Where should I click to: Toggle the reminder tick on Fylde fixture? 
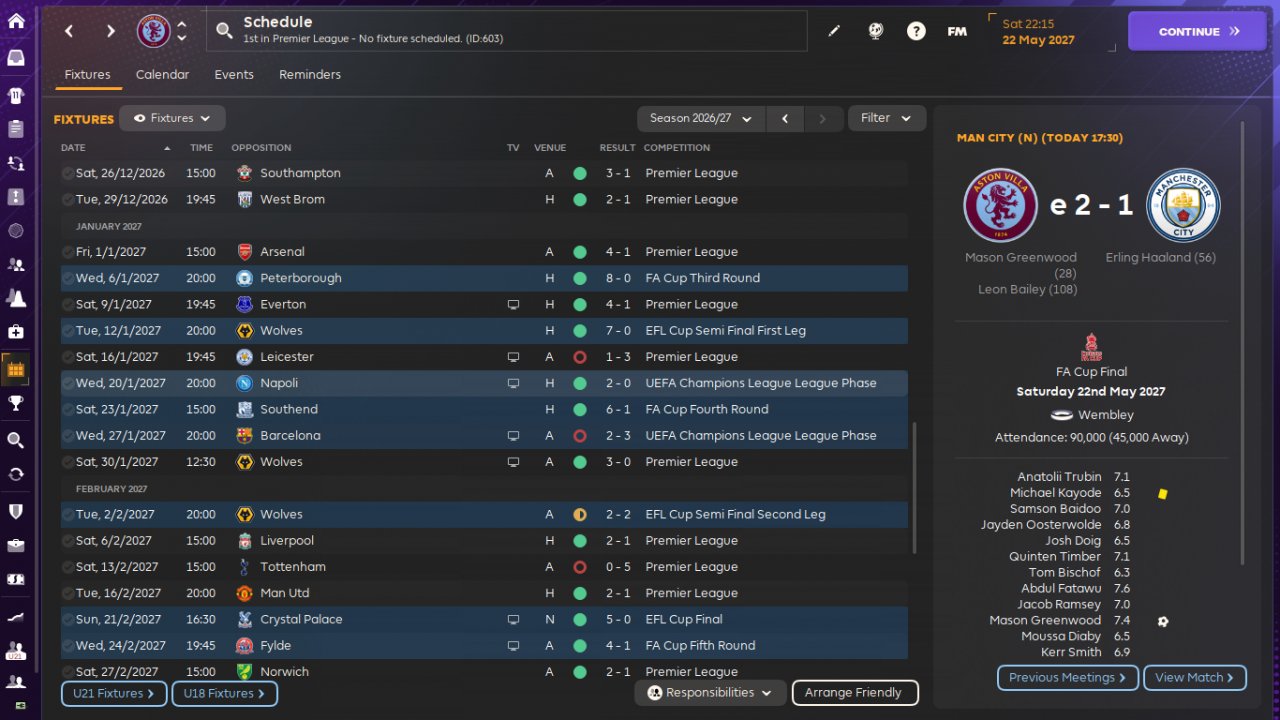coord(68,646)
